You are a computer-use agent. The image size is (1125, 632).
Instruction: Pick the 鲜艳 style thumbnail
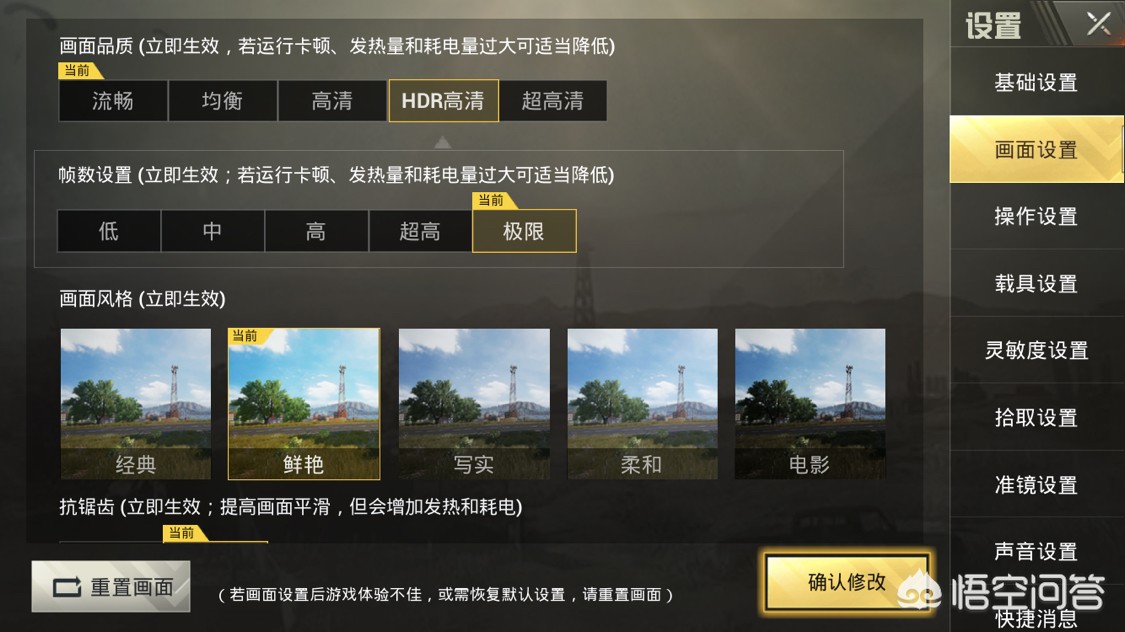(x=303, y=404)
